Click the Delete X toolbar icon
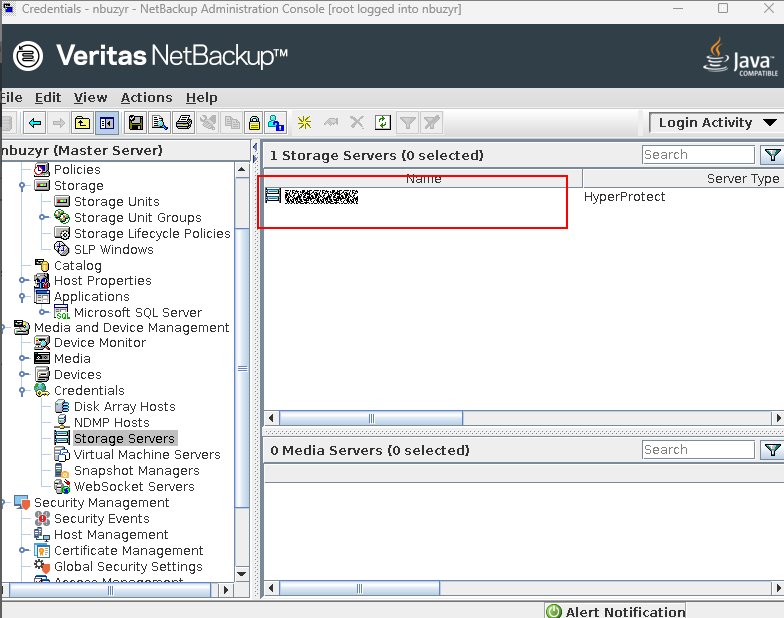The image size is (784, 618). tap(356, 122)
